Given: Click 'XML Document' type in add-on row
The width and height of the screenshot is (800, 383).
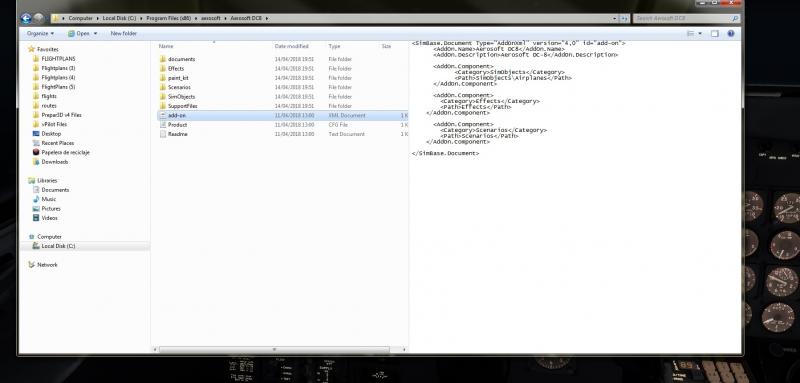Looking at the screenshot, I should tap(347, 115).
